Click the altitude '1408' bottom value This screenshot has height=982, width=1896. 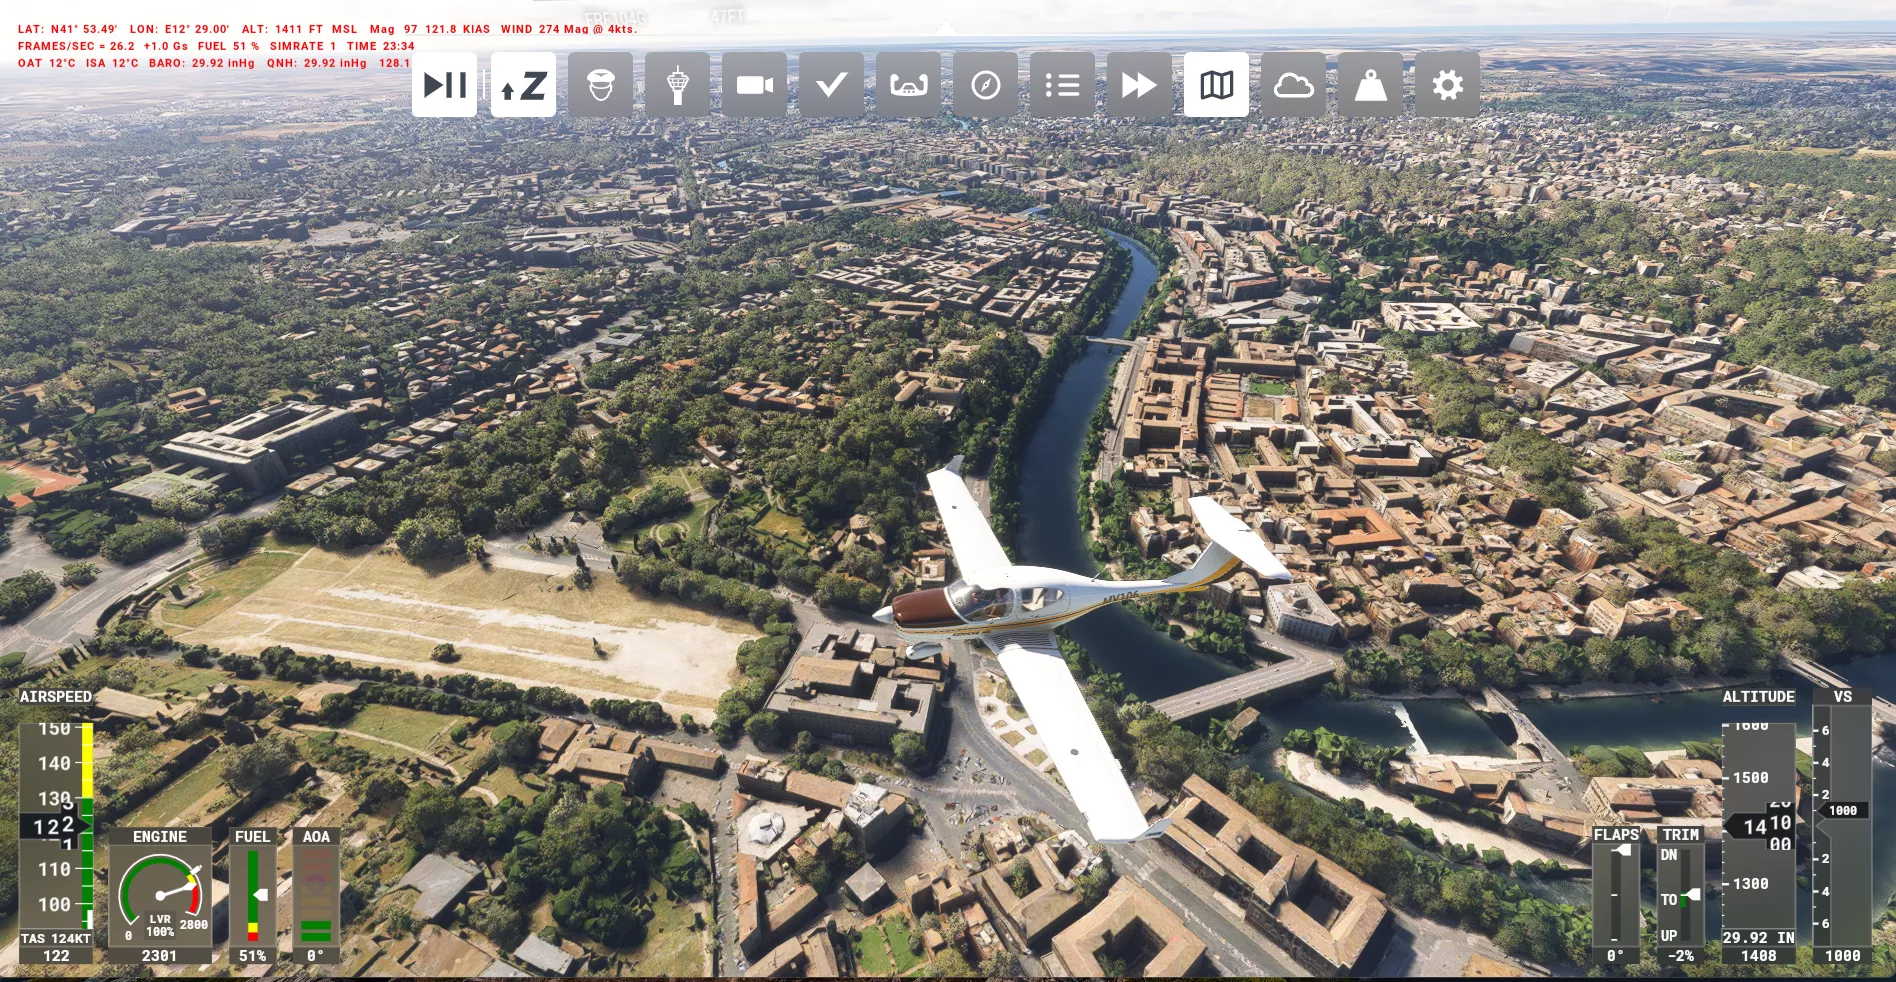[1758, 956]
